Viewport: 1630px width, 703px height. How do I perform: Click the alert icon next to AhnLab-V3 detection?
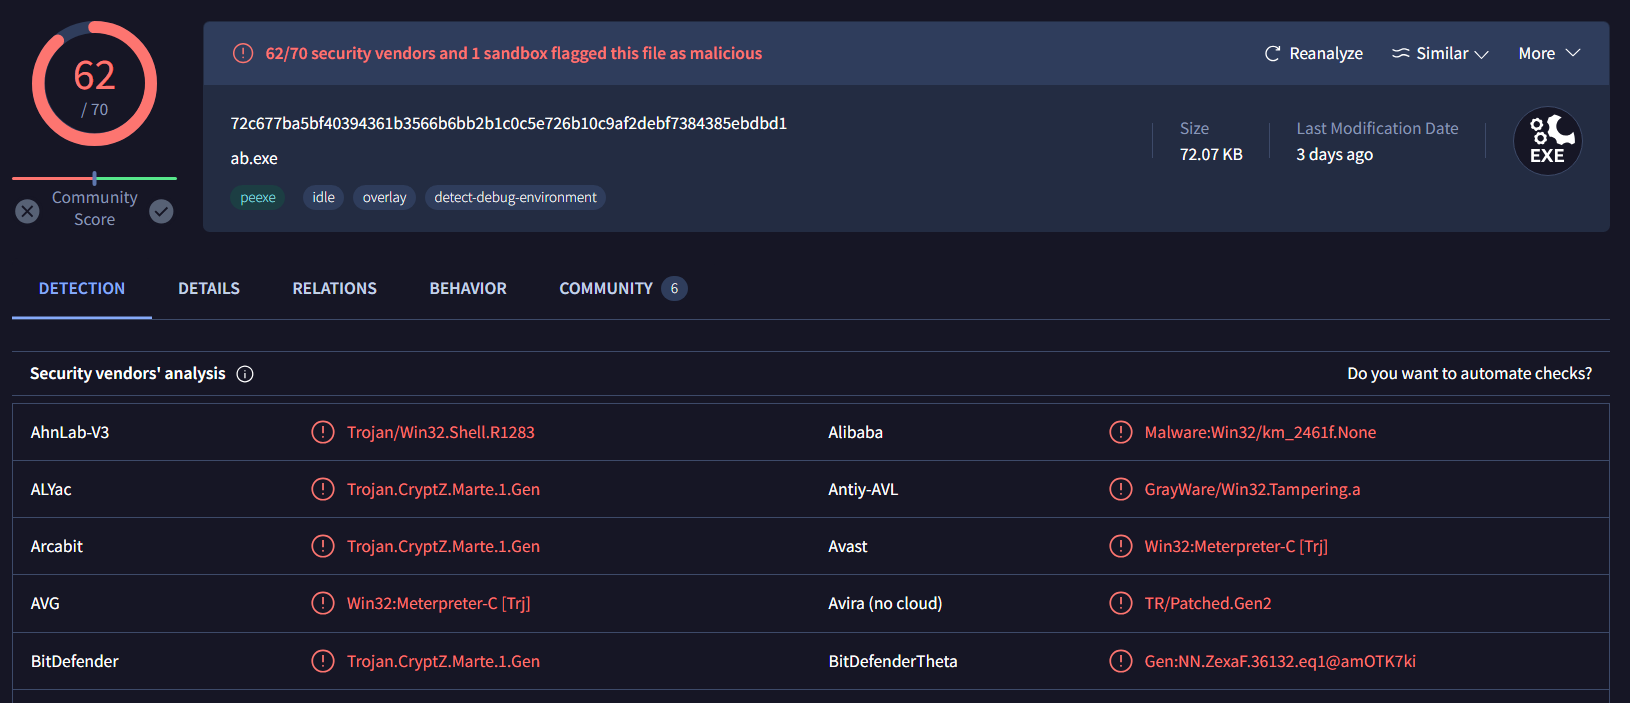point(322,432)
